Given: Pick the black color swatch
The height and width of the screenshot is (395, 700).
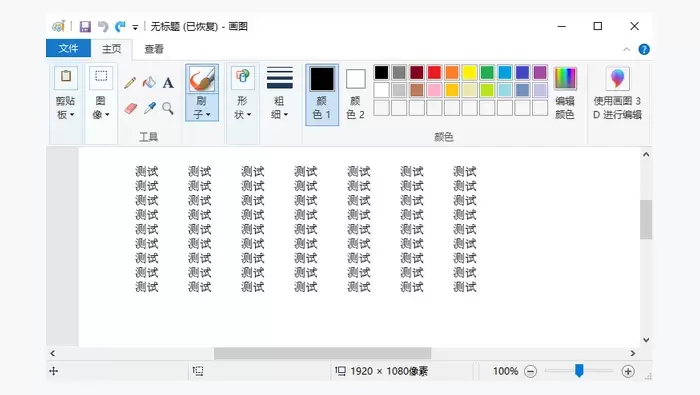Looking at the screenshot, I should pos(381,72).
